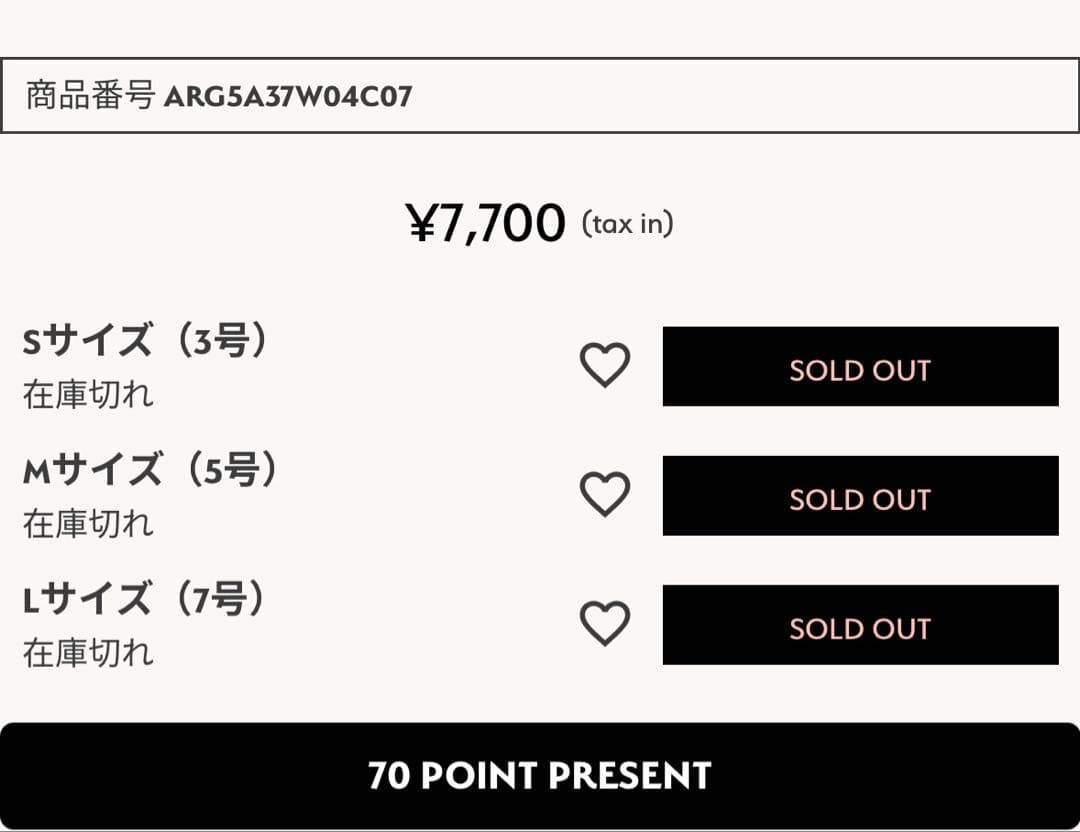Click 在庫切れ status under S size

tap(88, 395)
